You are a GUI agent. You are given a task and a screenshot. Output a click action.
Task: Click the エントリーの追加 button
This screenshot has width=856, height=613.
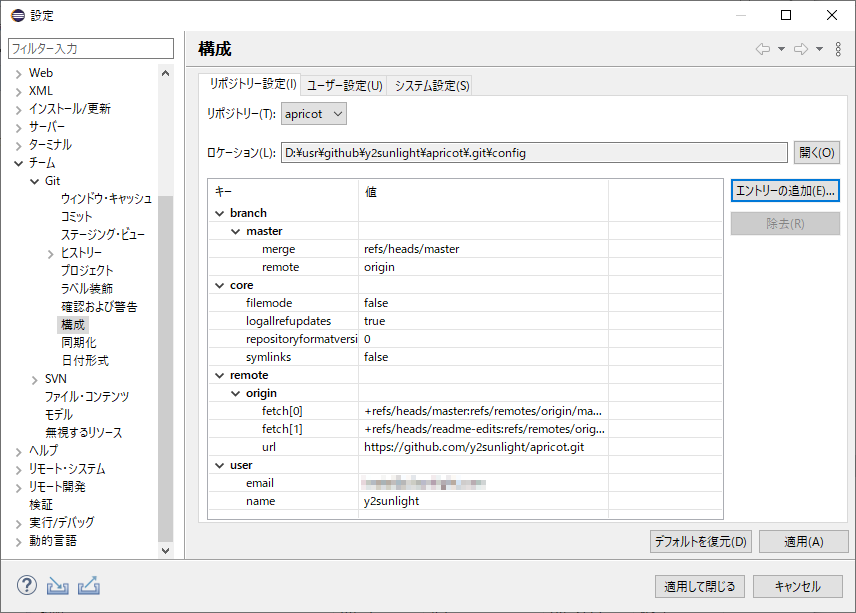tap(784, 190)
